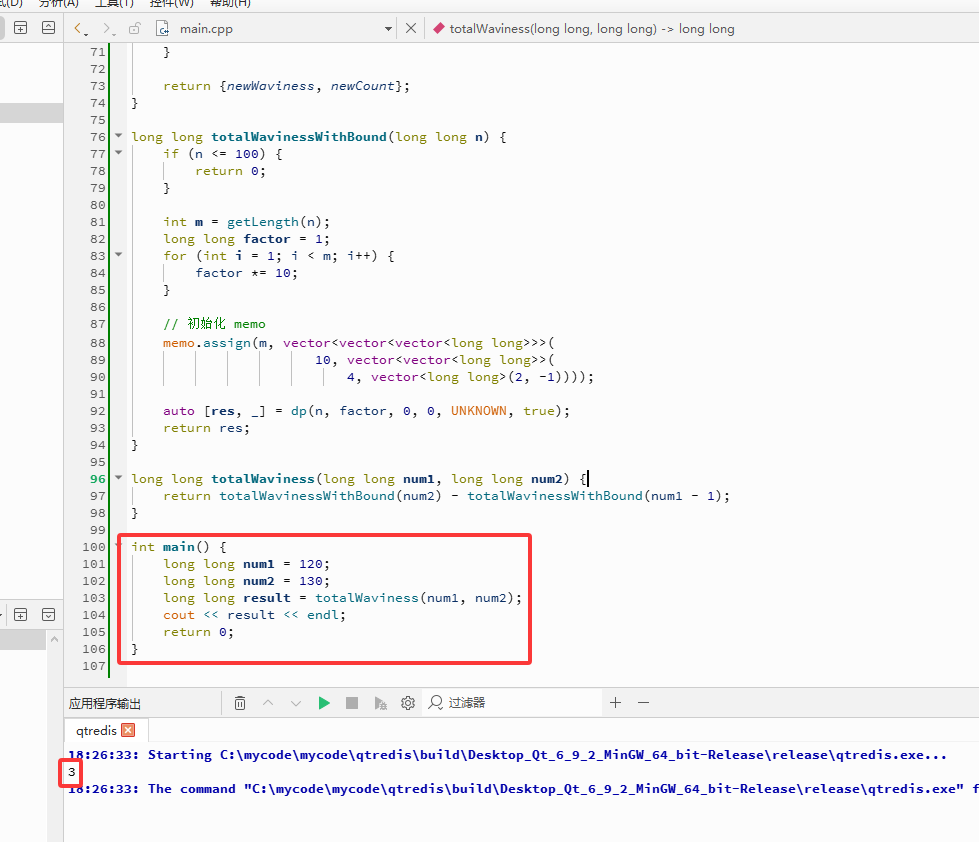Split the top side panel with plus icon

pyautogui.click(x=21, y=27)
